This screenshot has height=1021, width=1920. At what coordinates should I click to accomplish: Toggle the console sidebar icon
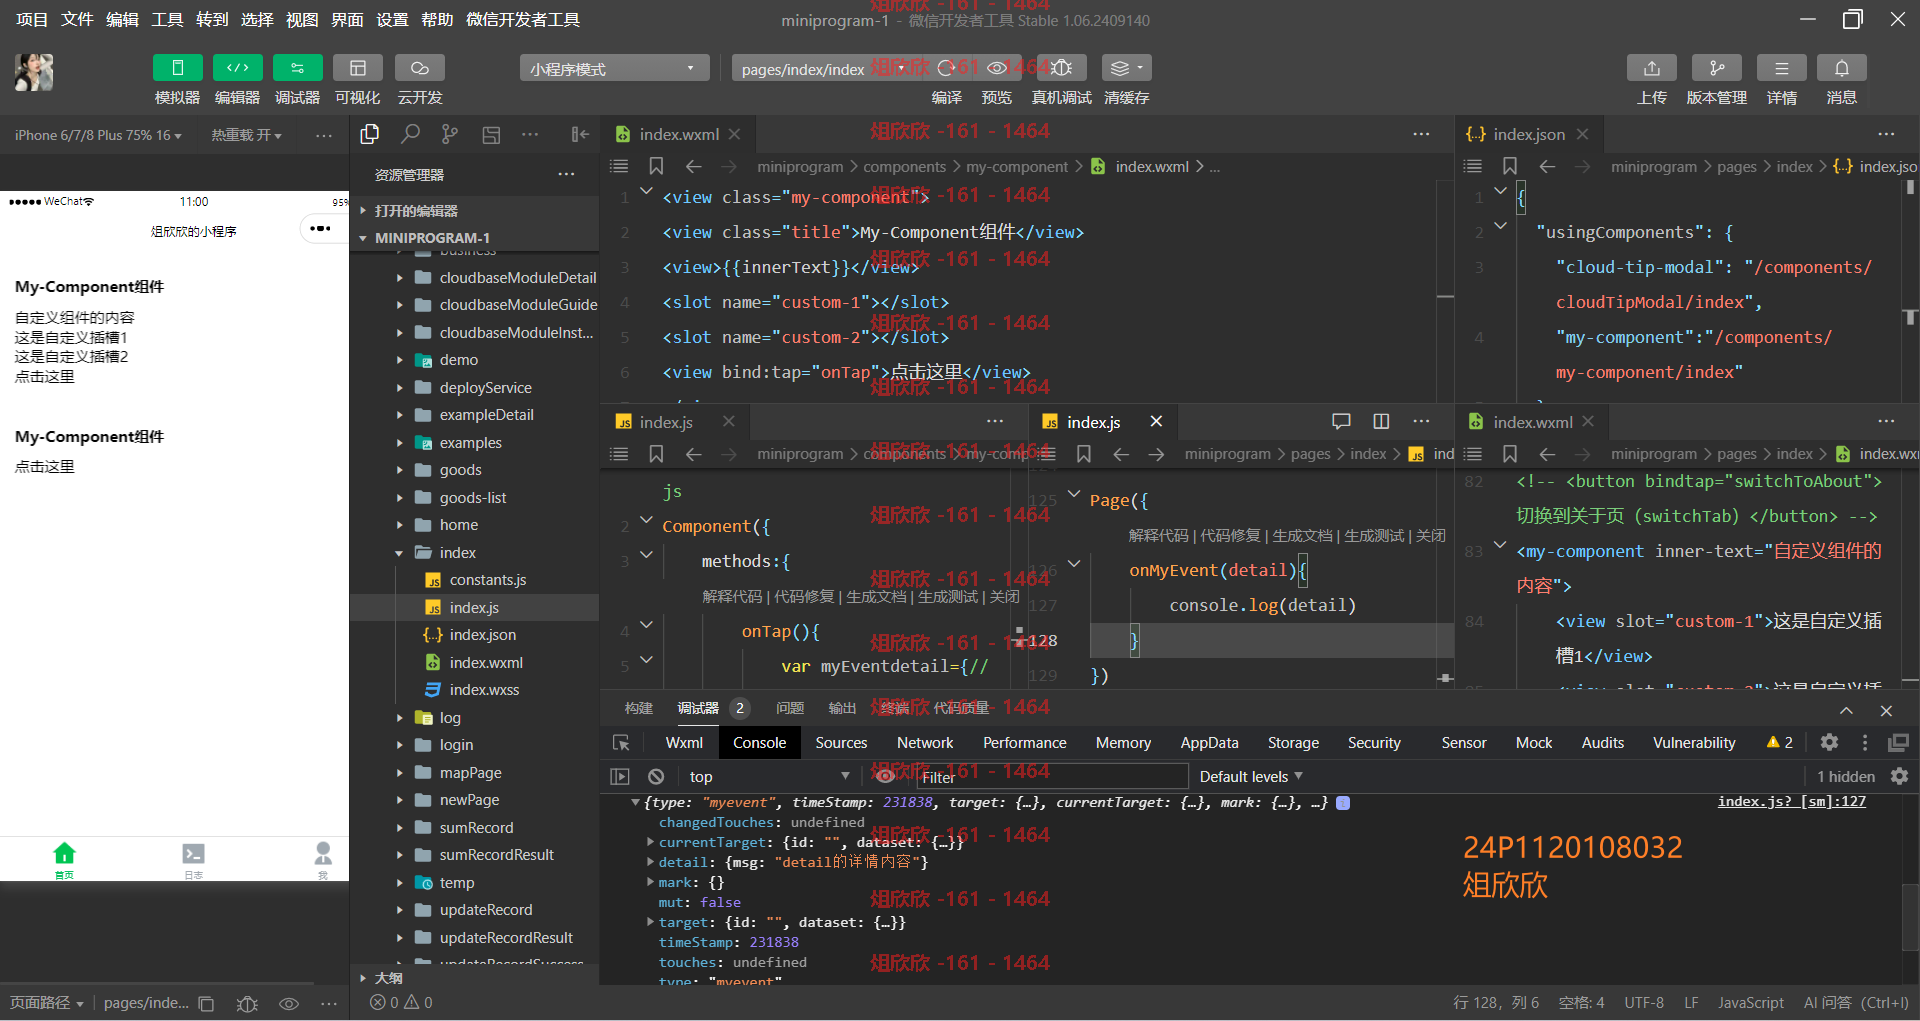pos(620,777)
